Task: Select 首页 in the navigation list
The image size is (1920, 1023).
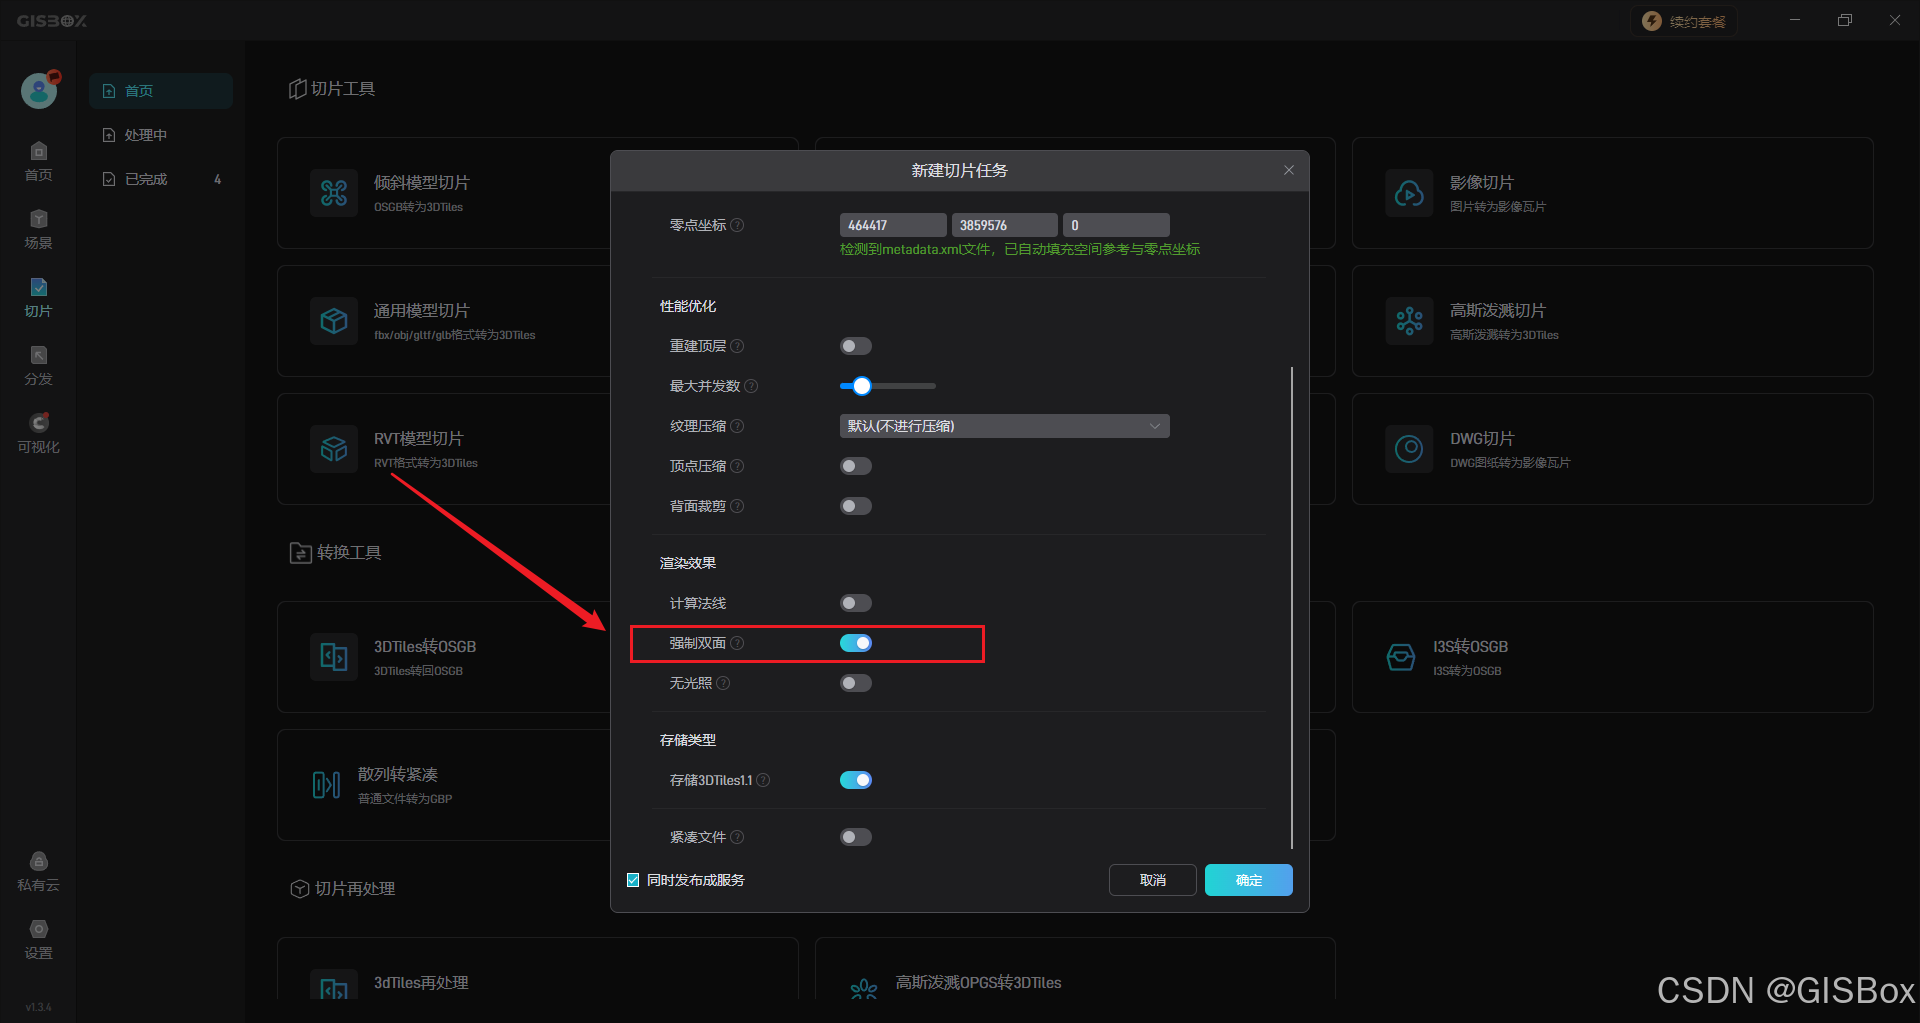Action: click(x=161, y=91)
